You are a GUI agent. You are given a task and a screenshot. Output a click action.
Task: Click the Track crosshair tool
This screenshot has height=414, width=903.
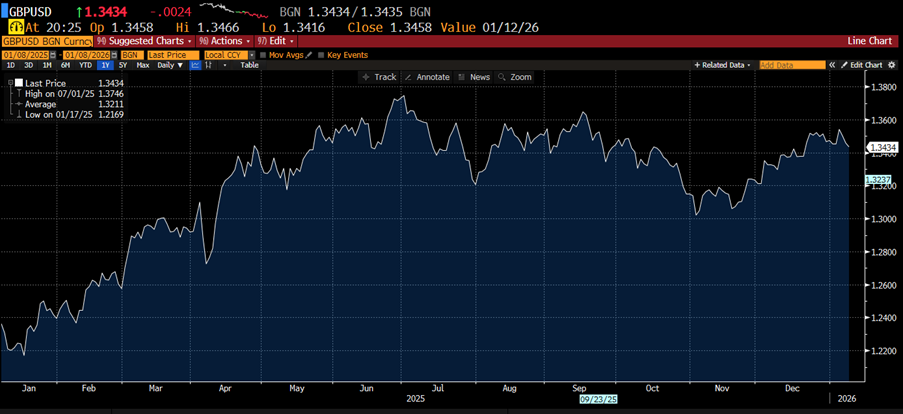click(380, 77)
